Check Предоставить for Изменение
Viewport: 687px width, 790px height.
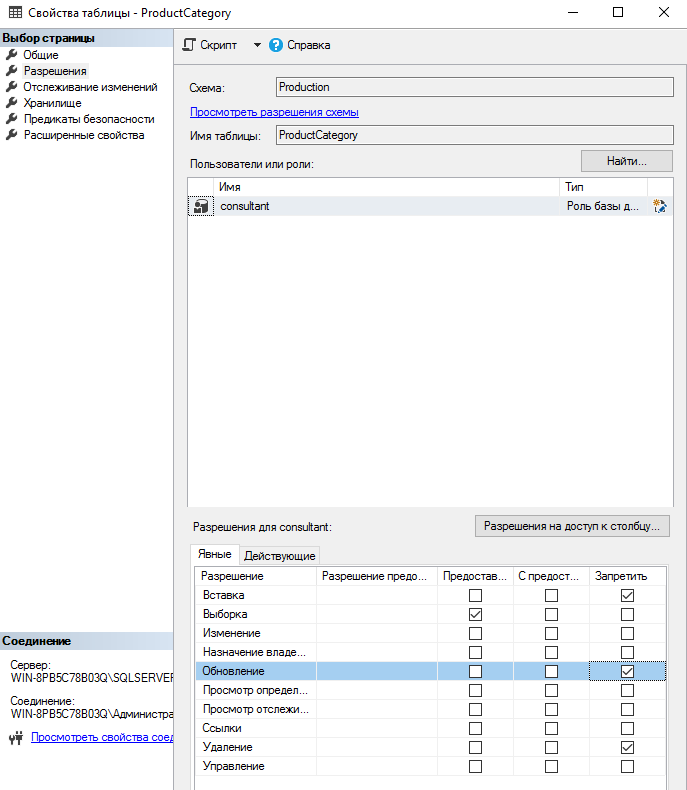pyautogui.click(x=475, y=633)
